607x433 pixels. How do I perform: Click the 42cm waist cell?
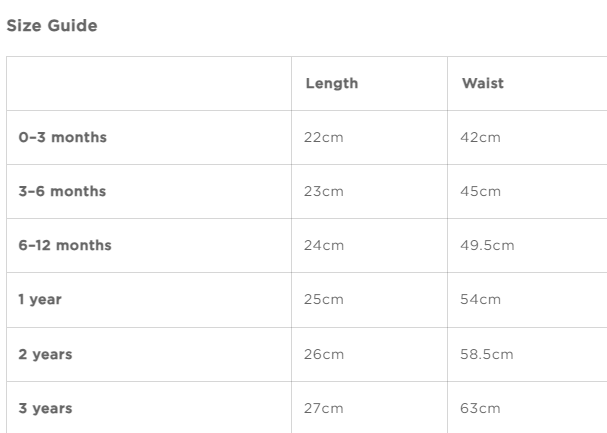tap(480, 137)
